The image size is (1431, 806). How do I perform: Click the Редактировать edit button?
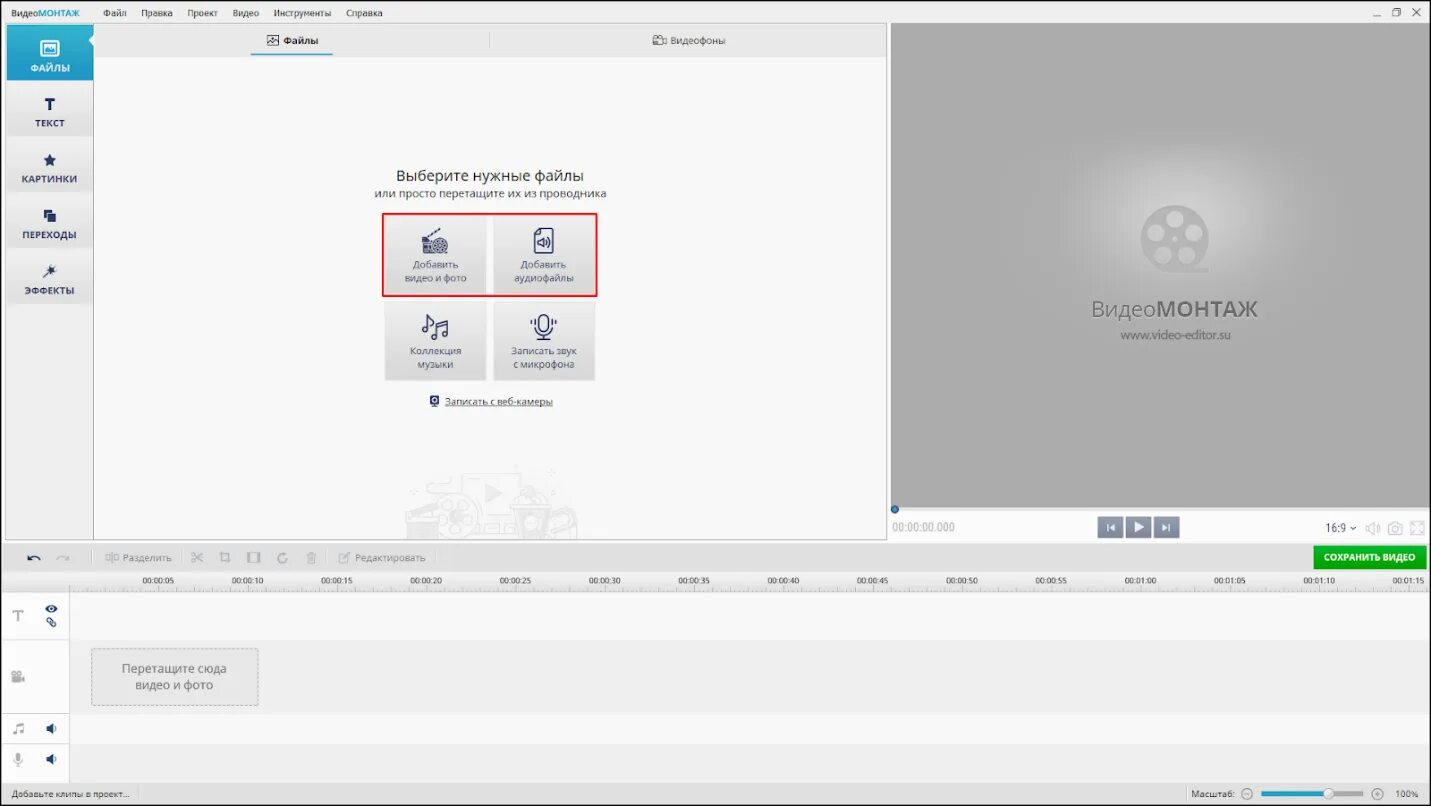click(x=381, y=557)
